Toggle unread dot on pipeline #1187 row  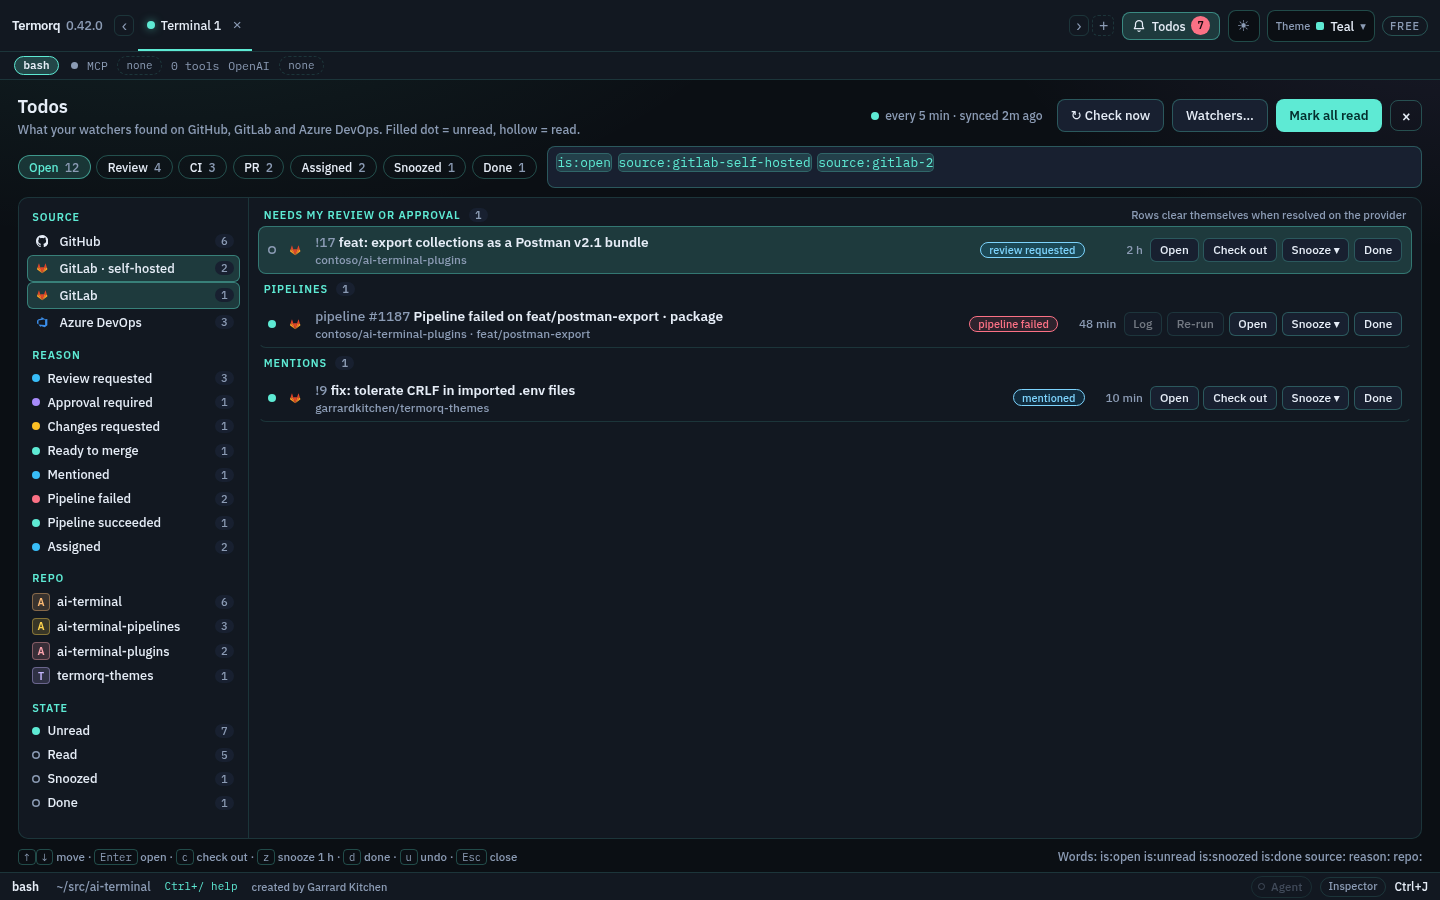272,324
